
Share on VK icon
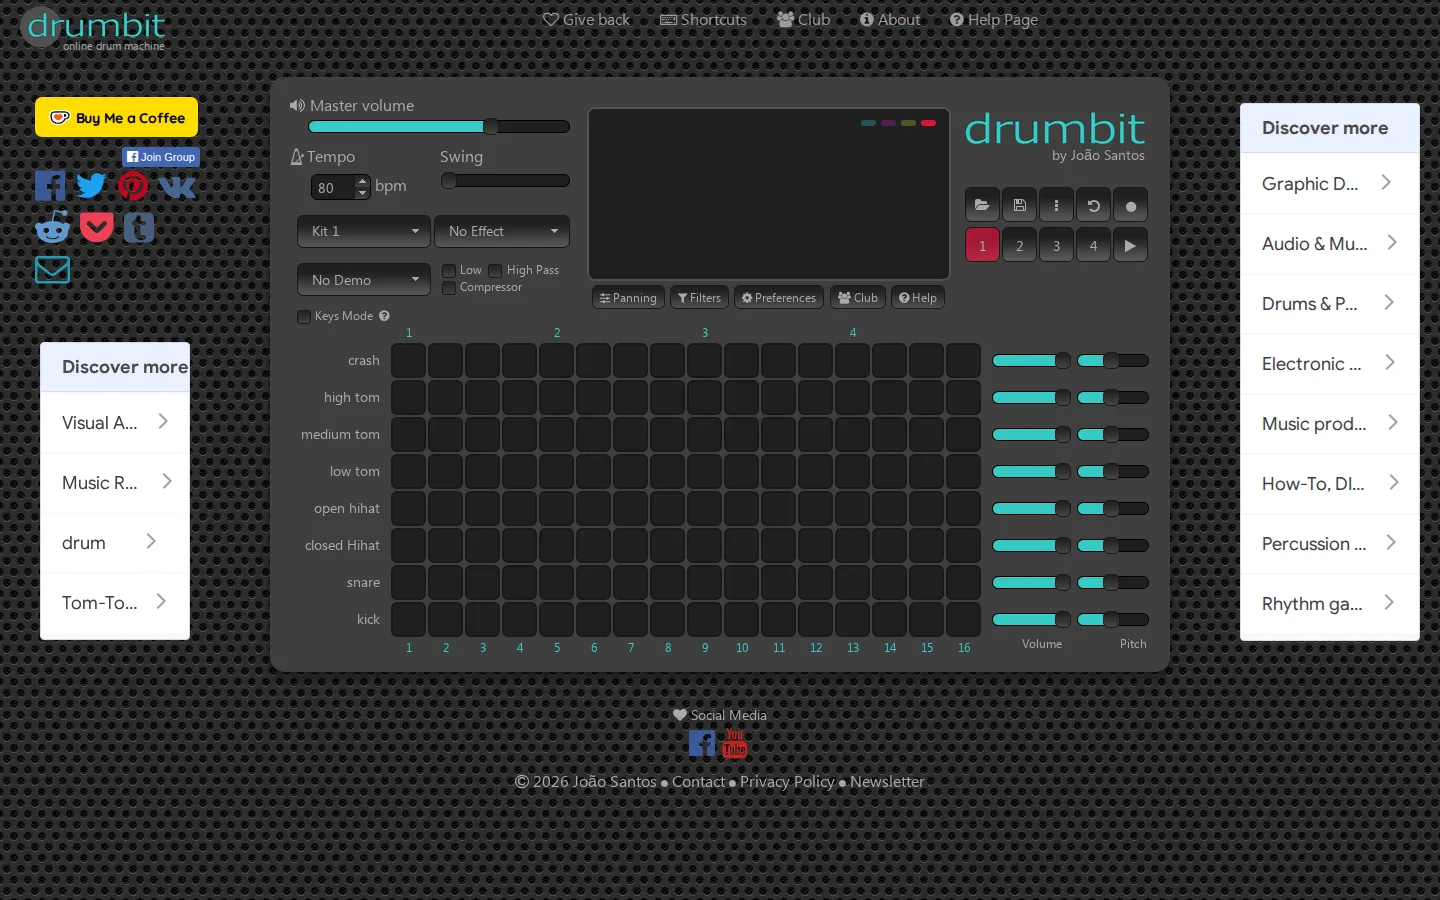click(177, 186)
